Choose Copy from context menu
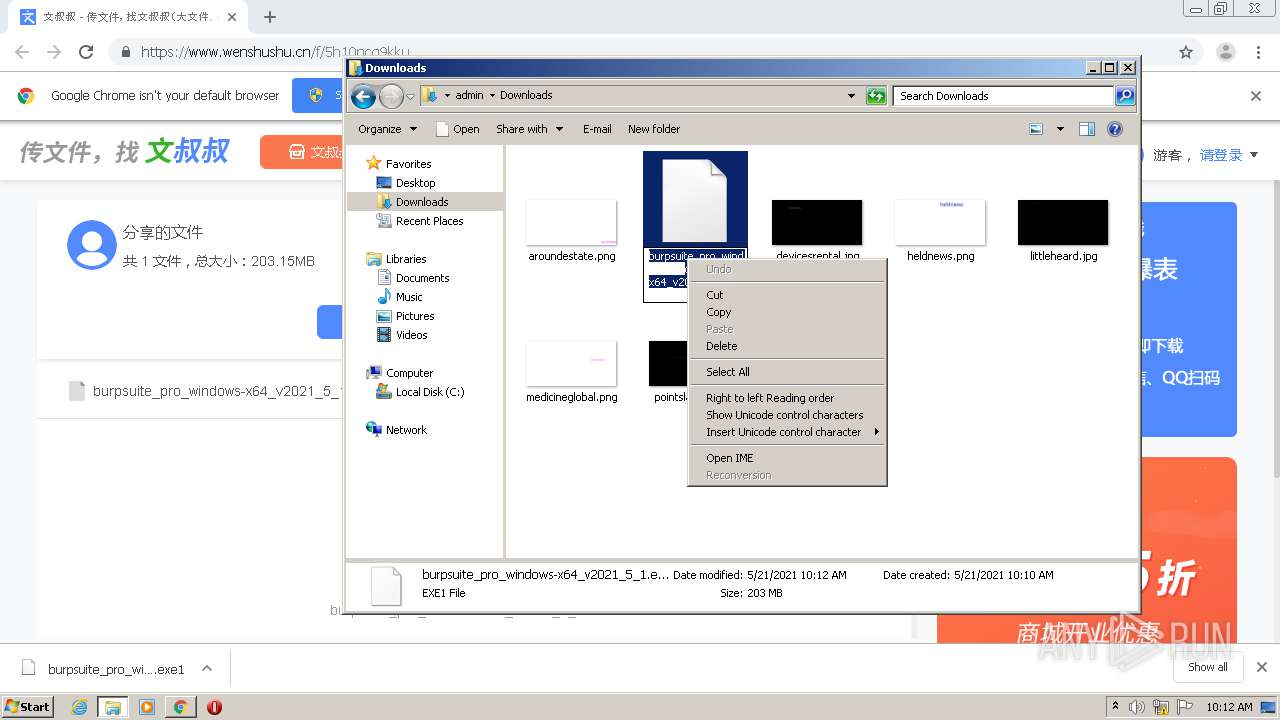 (x=787, y=312)
